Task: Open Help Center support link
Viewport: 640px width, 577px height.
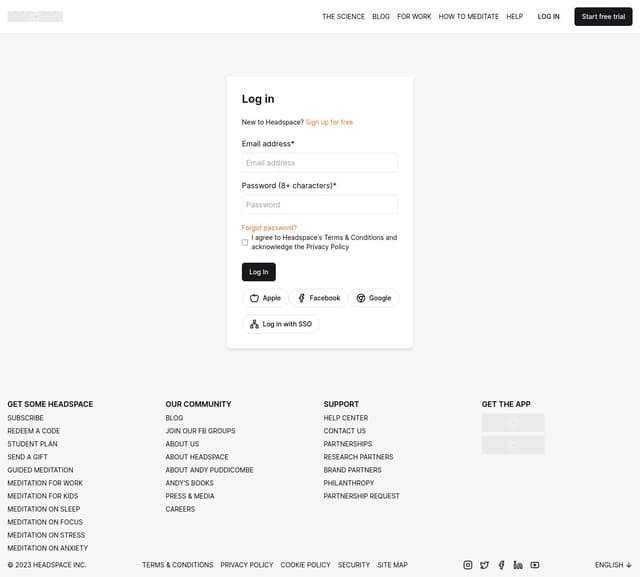Action: 346,418
